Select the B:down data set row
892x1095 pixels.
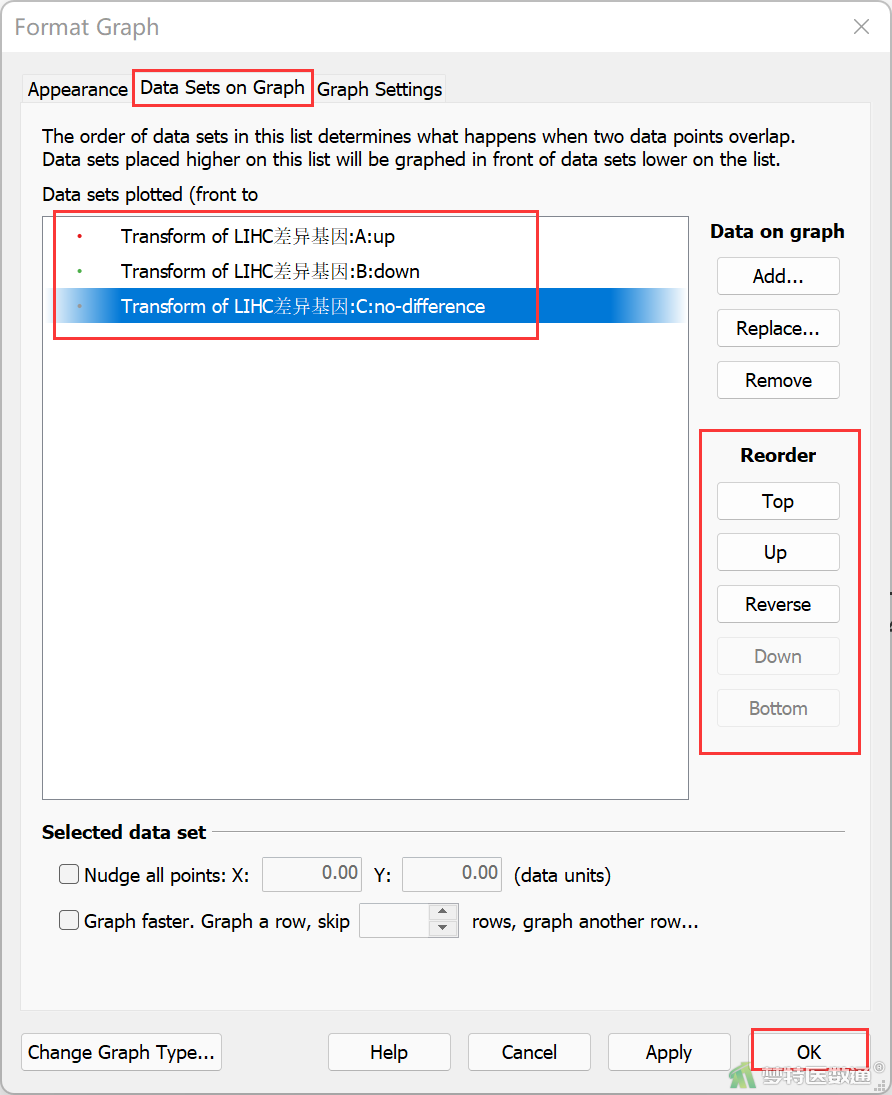[365, 271]
